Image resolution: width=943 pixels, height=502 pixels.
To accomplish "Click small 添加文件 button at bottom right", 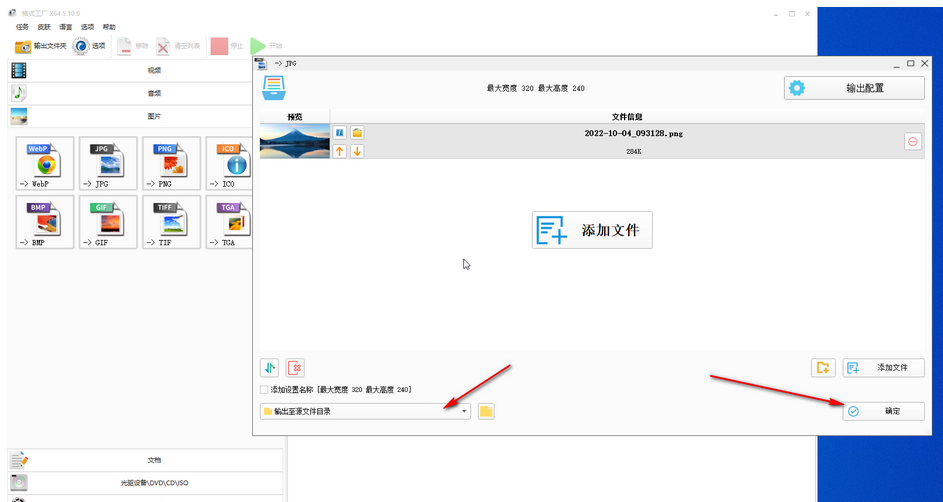I will point(883,367).
